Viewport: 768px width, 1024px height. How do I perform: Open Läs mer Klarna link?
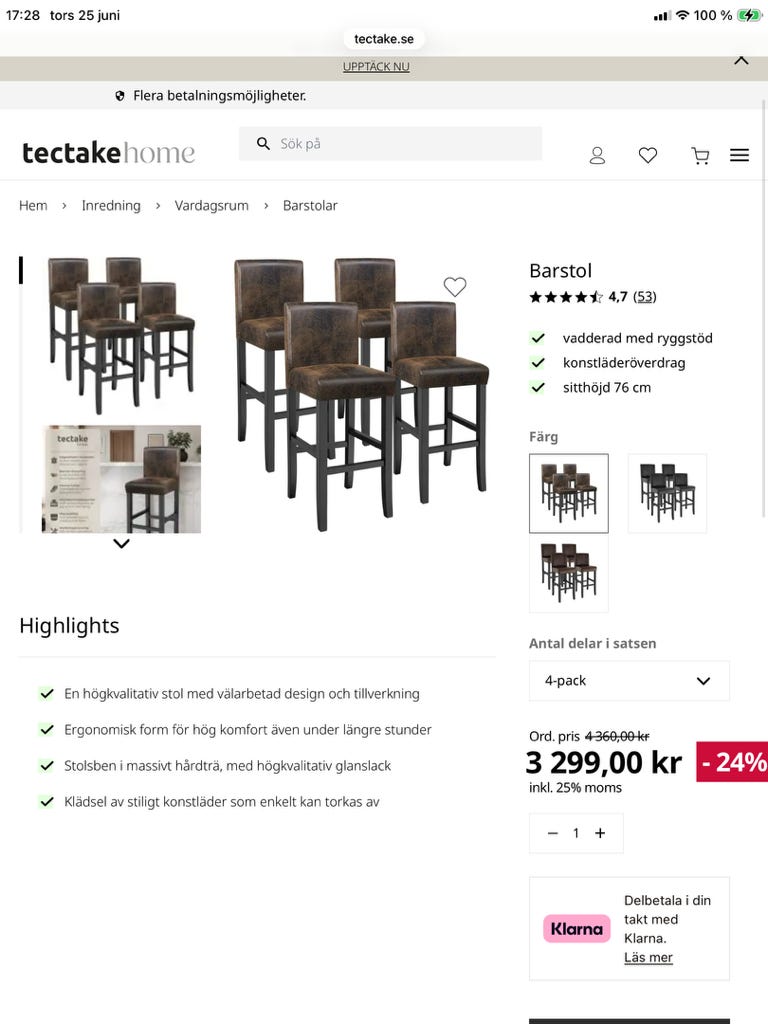648,957
